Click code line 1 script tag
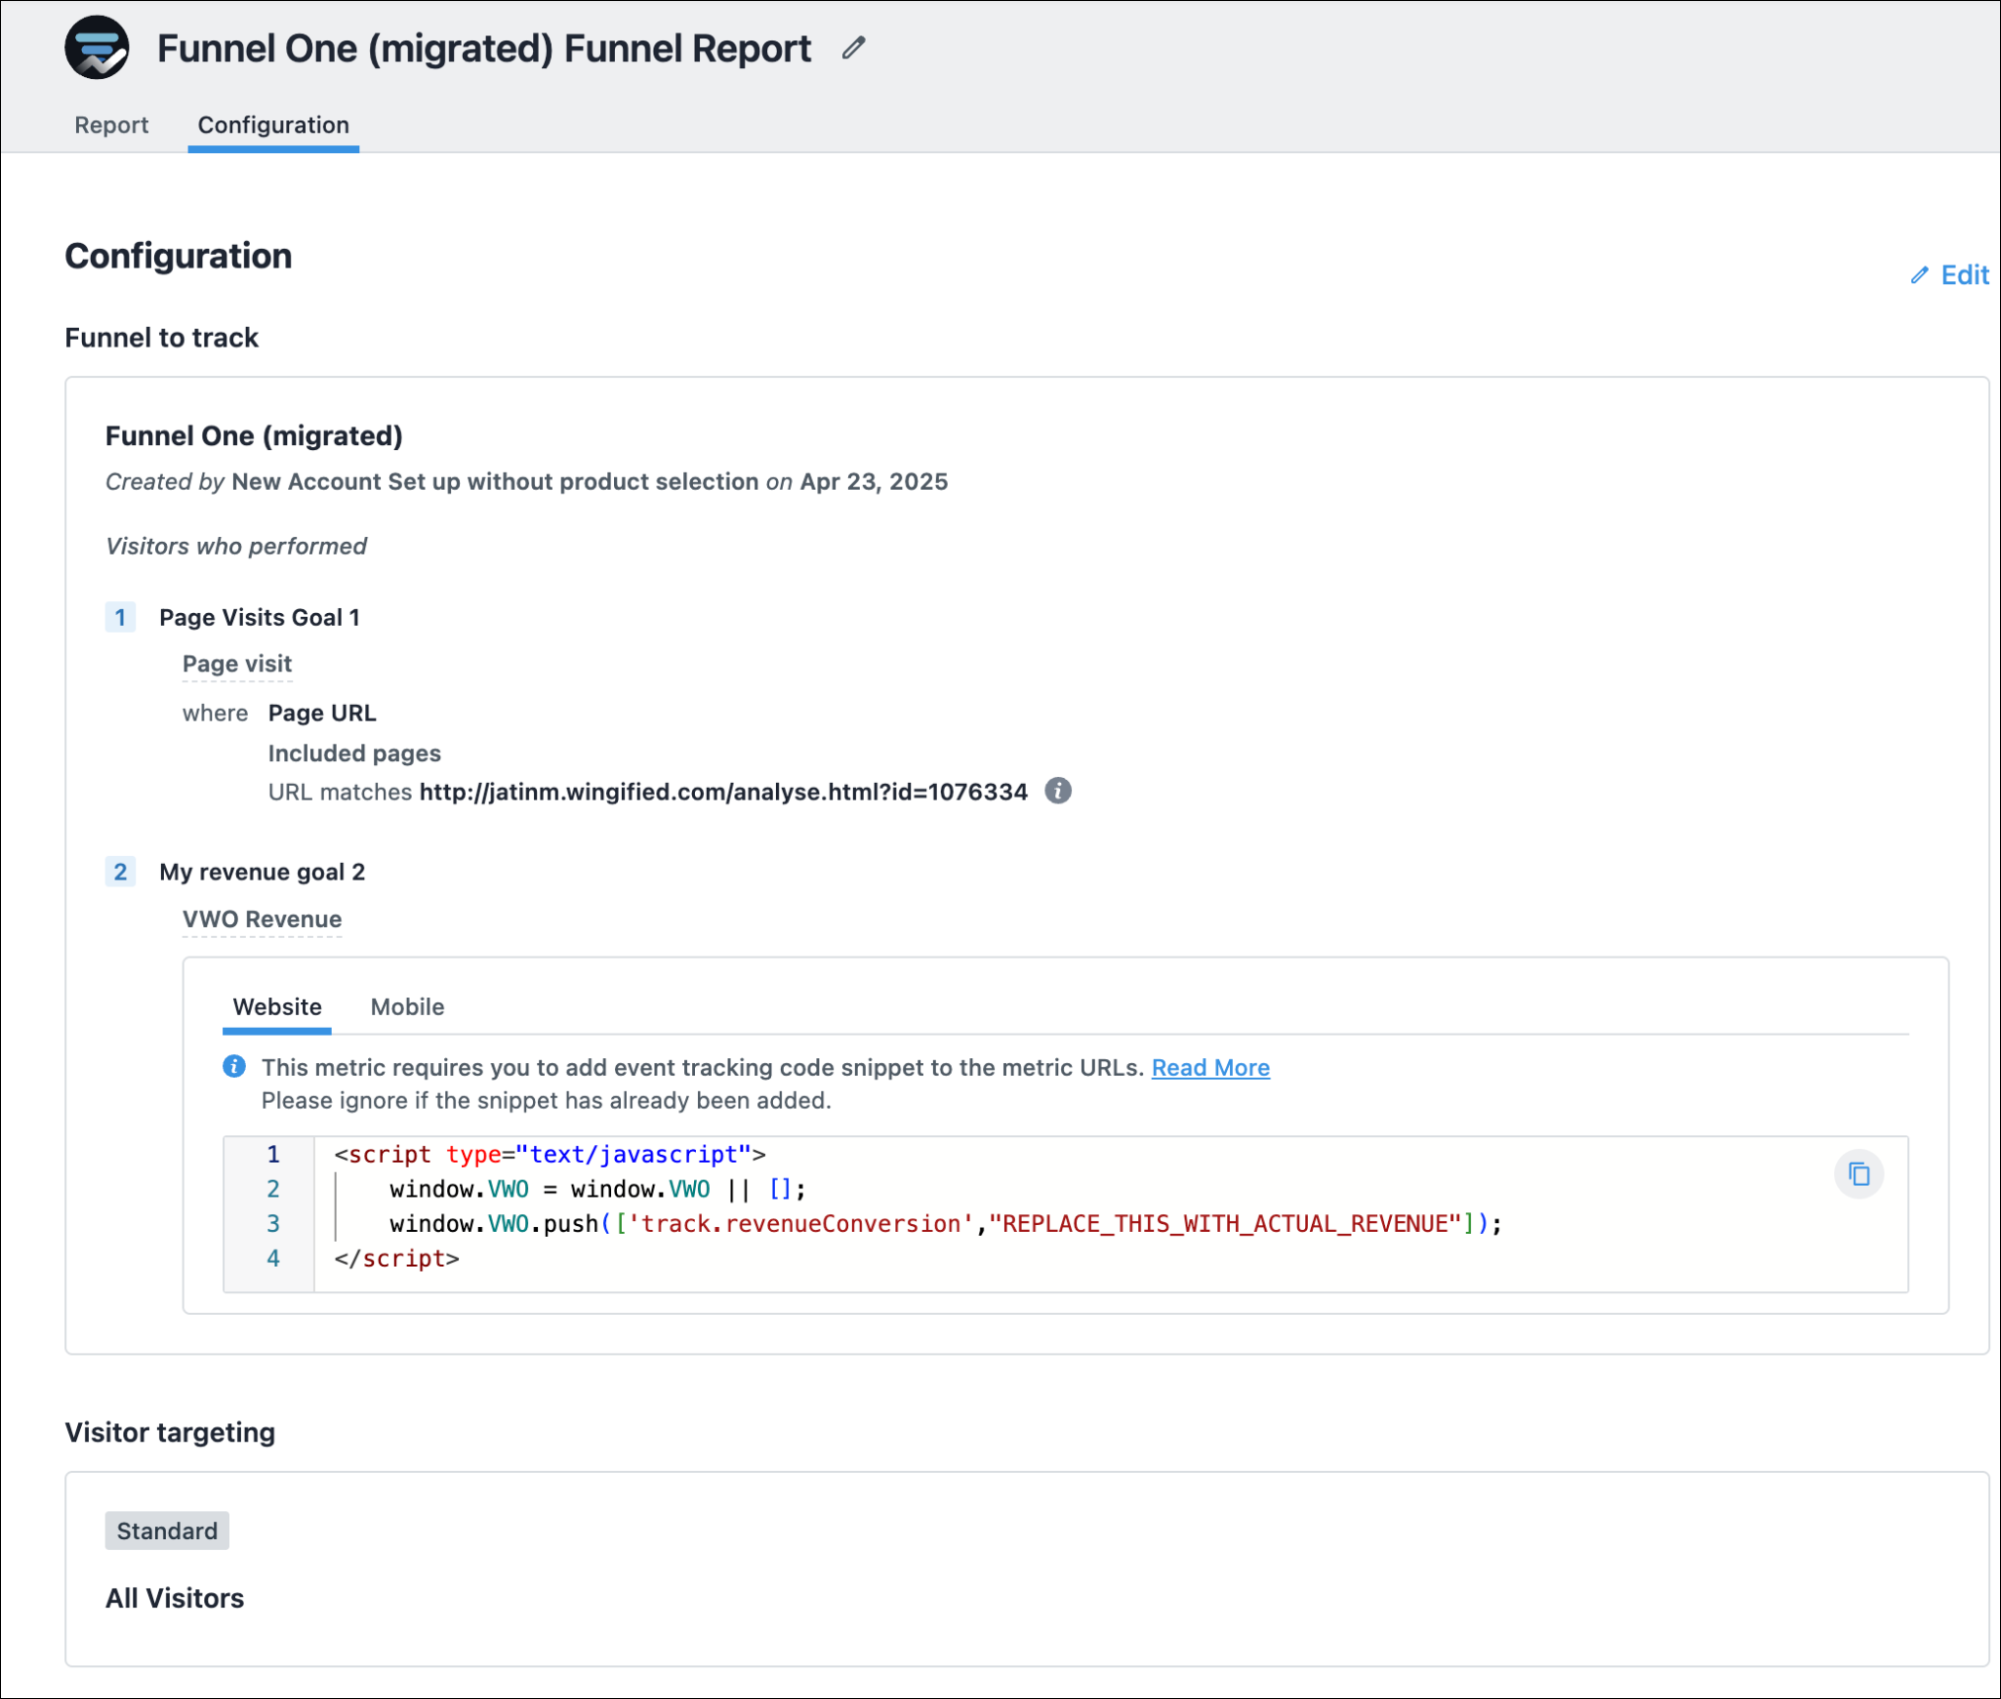 [550, 1154]
